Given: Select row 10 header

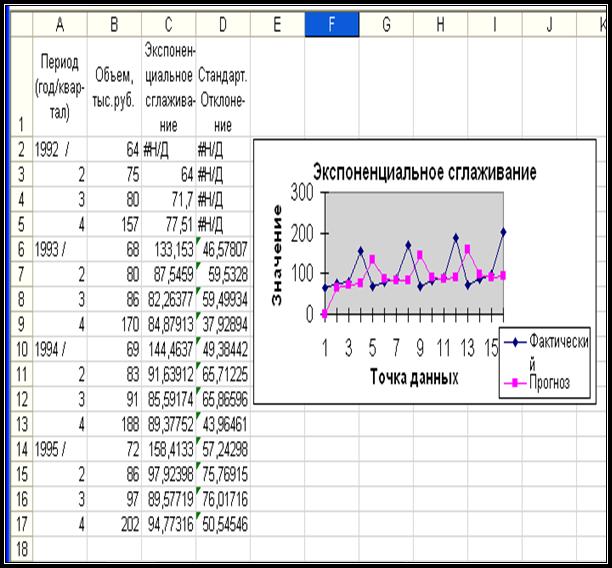Looking at the screenshot, I should (x=21, y=349).
